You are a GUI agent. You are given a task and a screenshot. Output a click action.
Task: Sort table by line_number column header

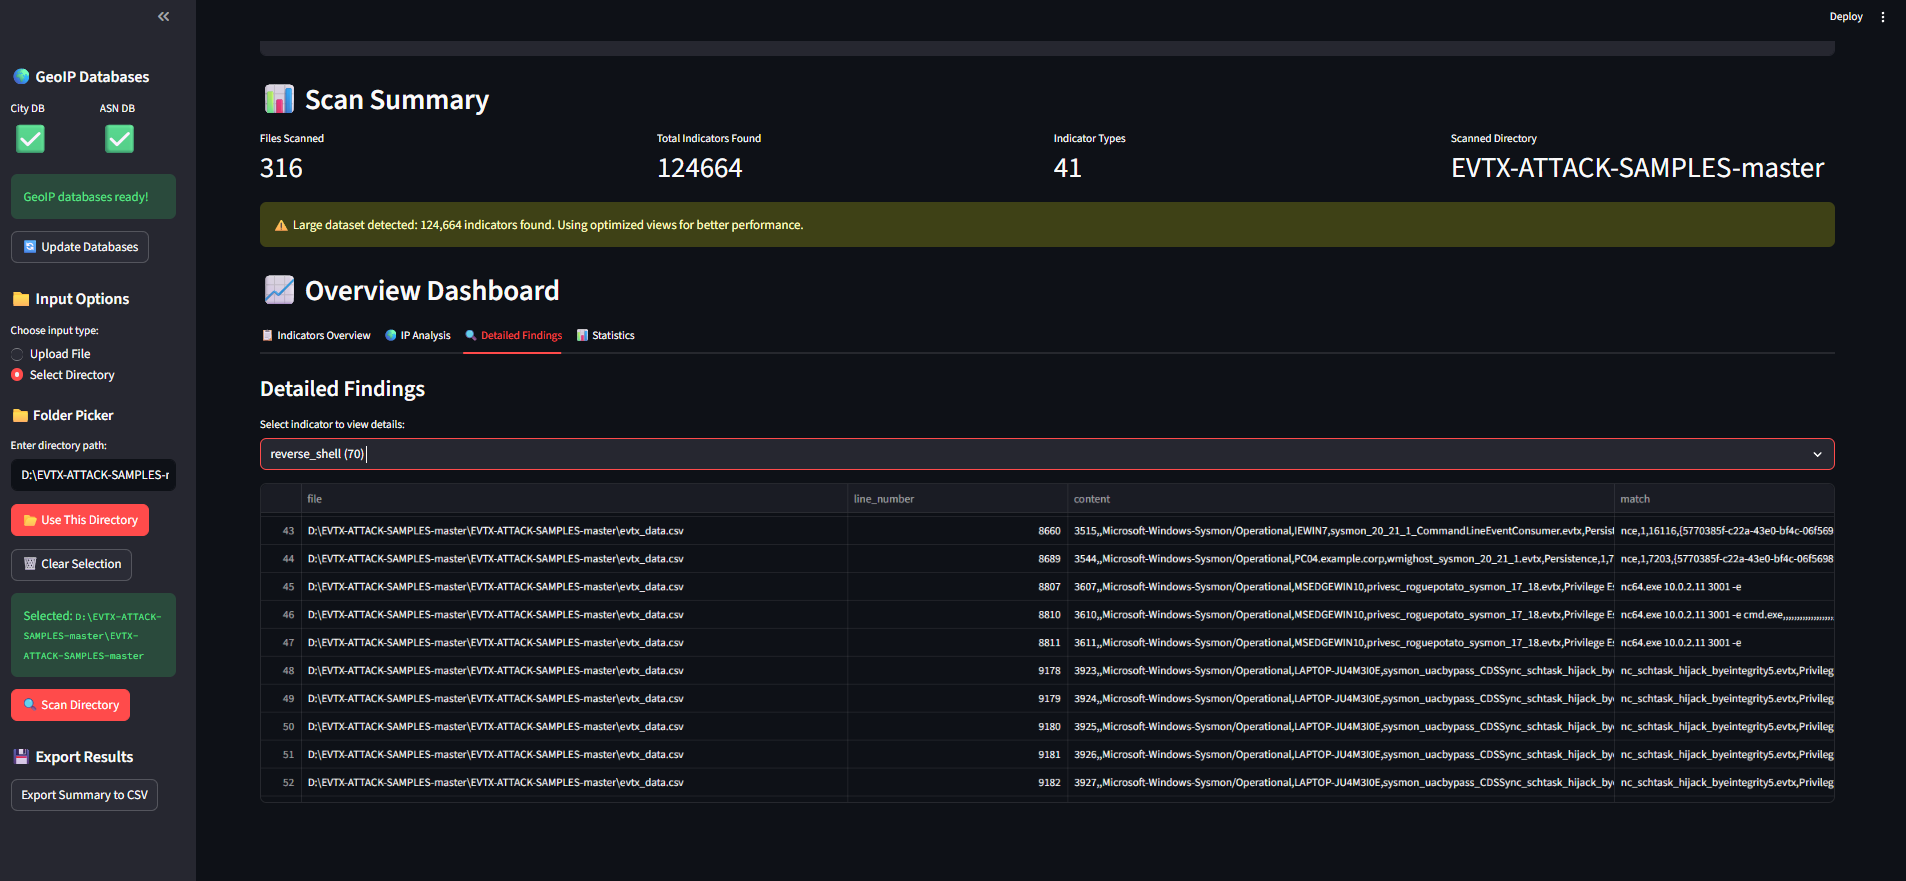pos(884,499)
